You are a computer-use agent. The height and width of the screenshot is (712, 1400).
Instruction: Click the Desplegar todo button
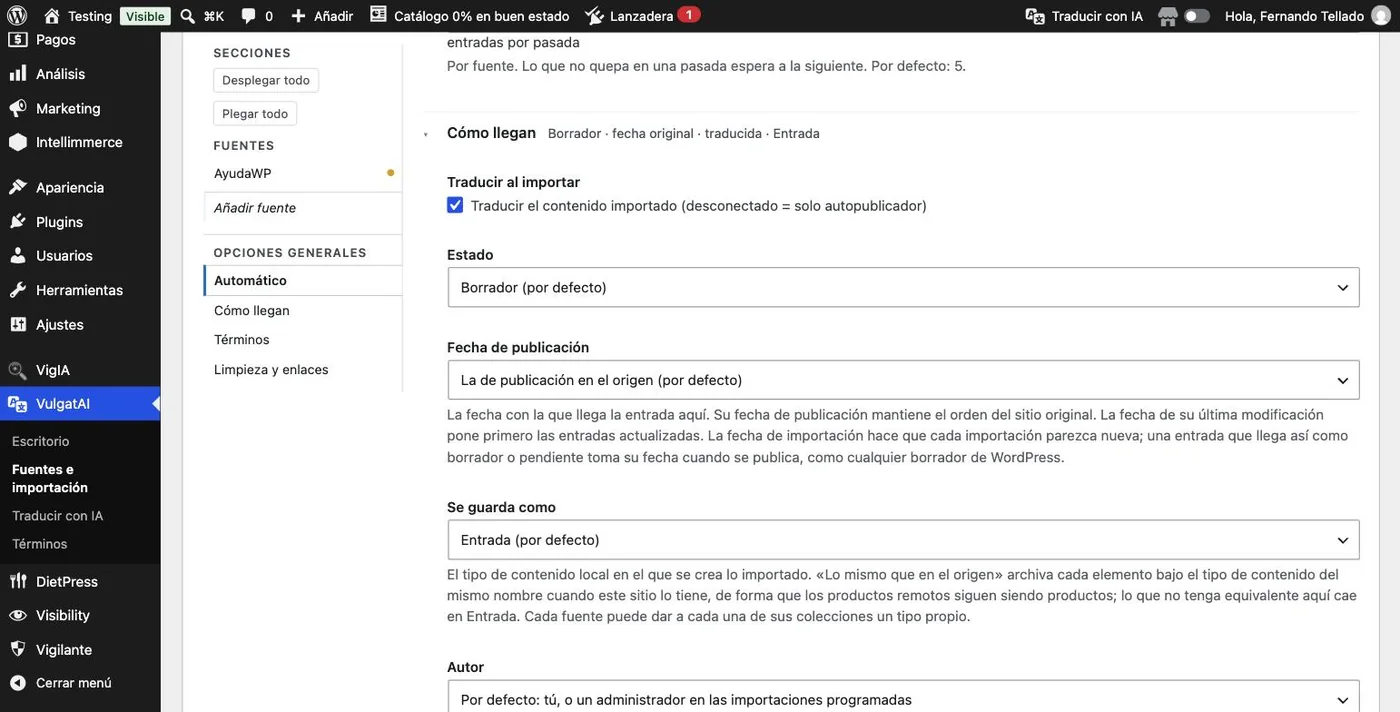[266, 80]
